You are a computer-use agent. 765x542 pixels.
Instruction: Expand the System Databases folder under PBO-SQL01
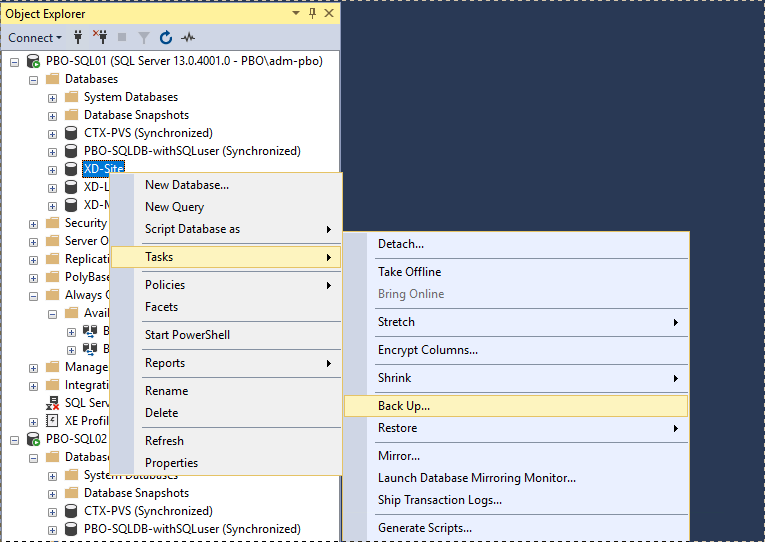52,97
